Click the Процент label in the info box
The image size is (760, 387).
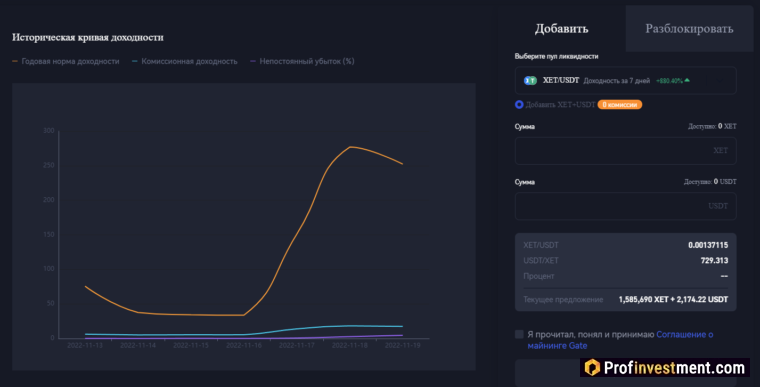point(538,276)
